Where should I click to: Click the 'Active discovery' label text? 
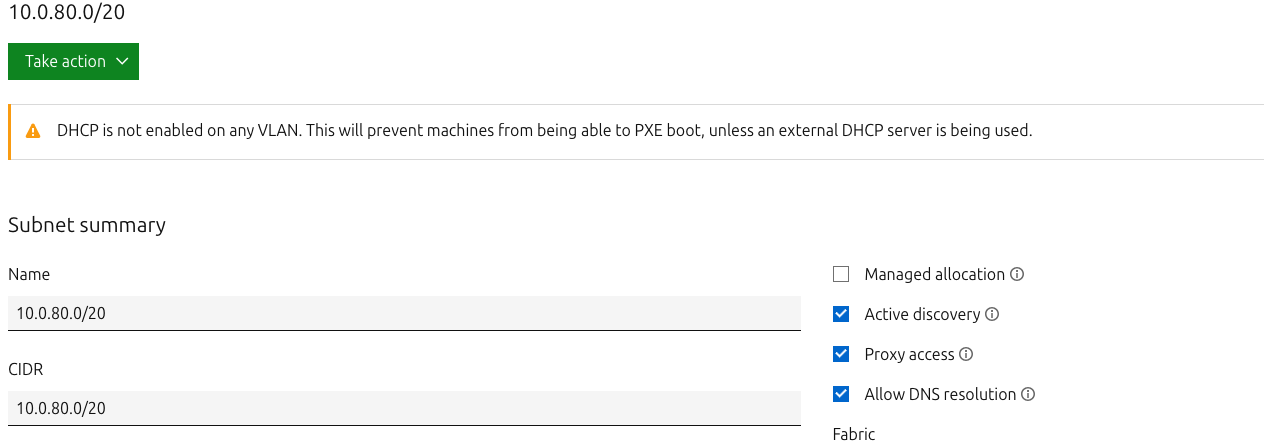pyautogui.click(x=922, y=314)
